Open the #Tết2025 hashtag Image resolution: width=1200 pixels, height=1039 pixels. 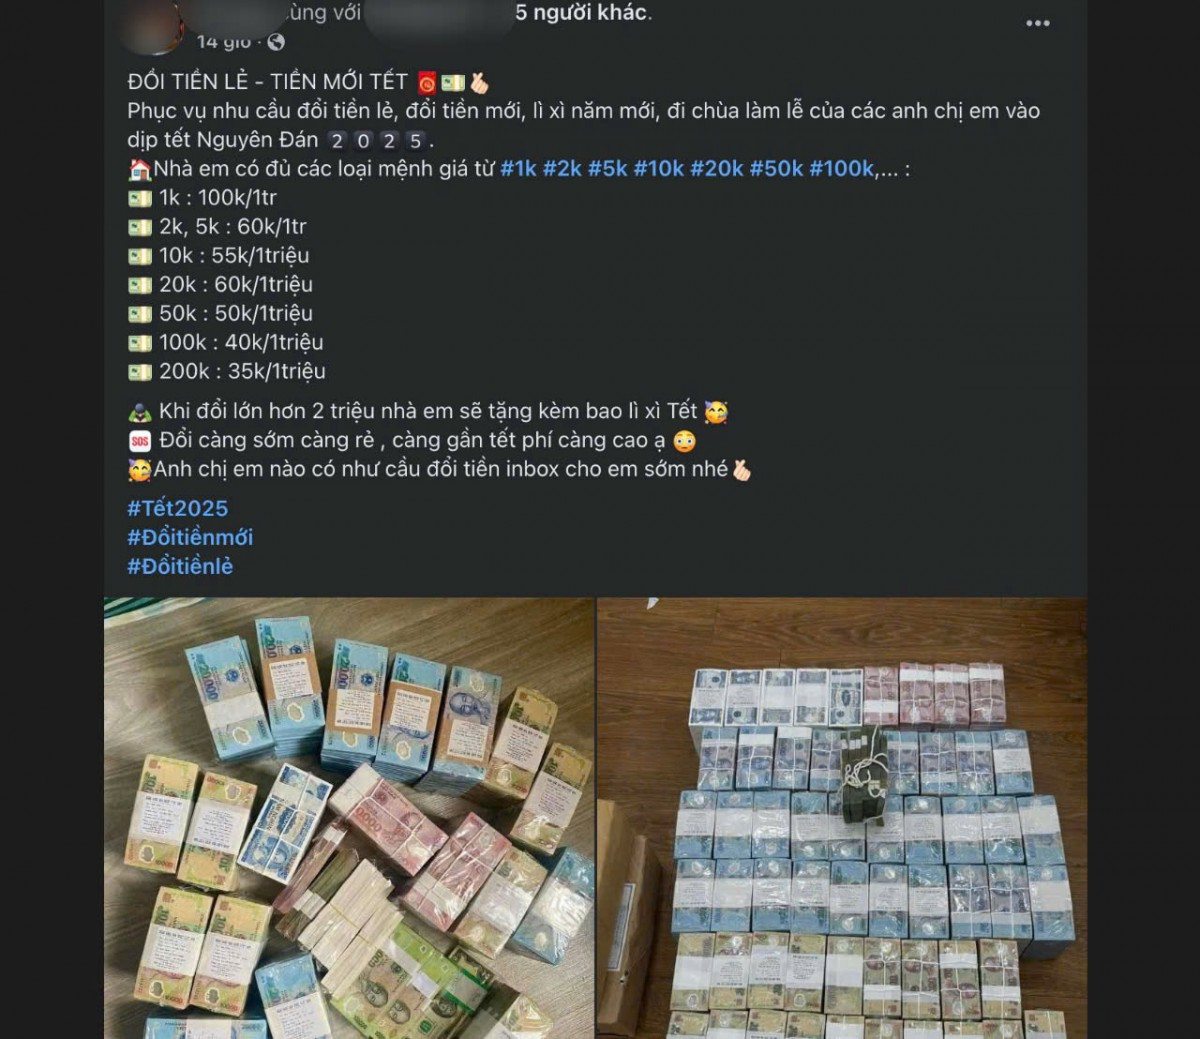(178, 508)
